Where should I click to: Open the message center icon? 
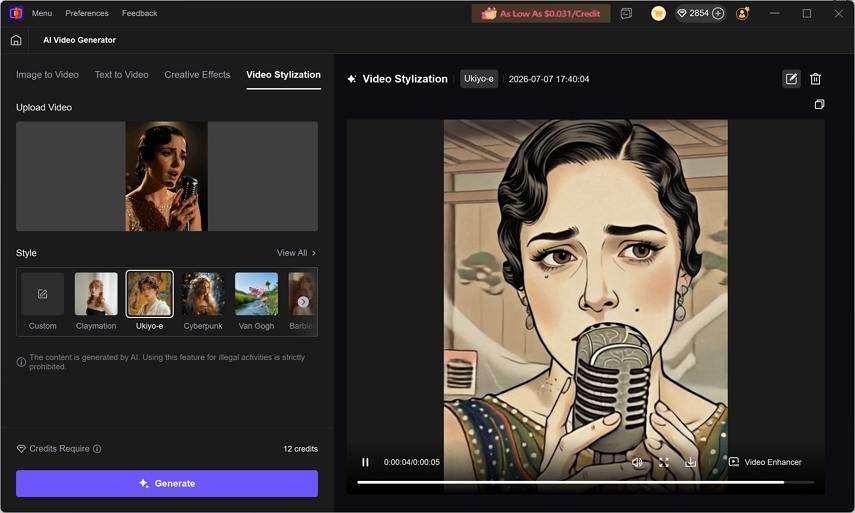coord(626,13)
